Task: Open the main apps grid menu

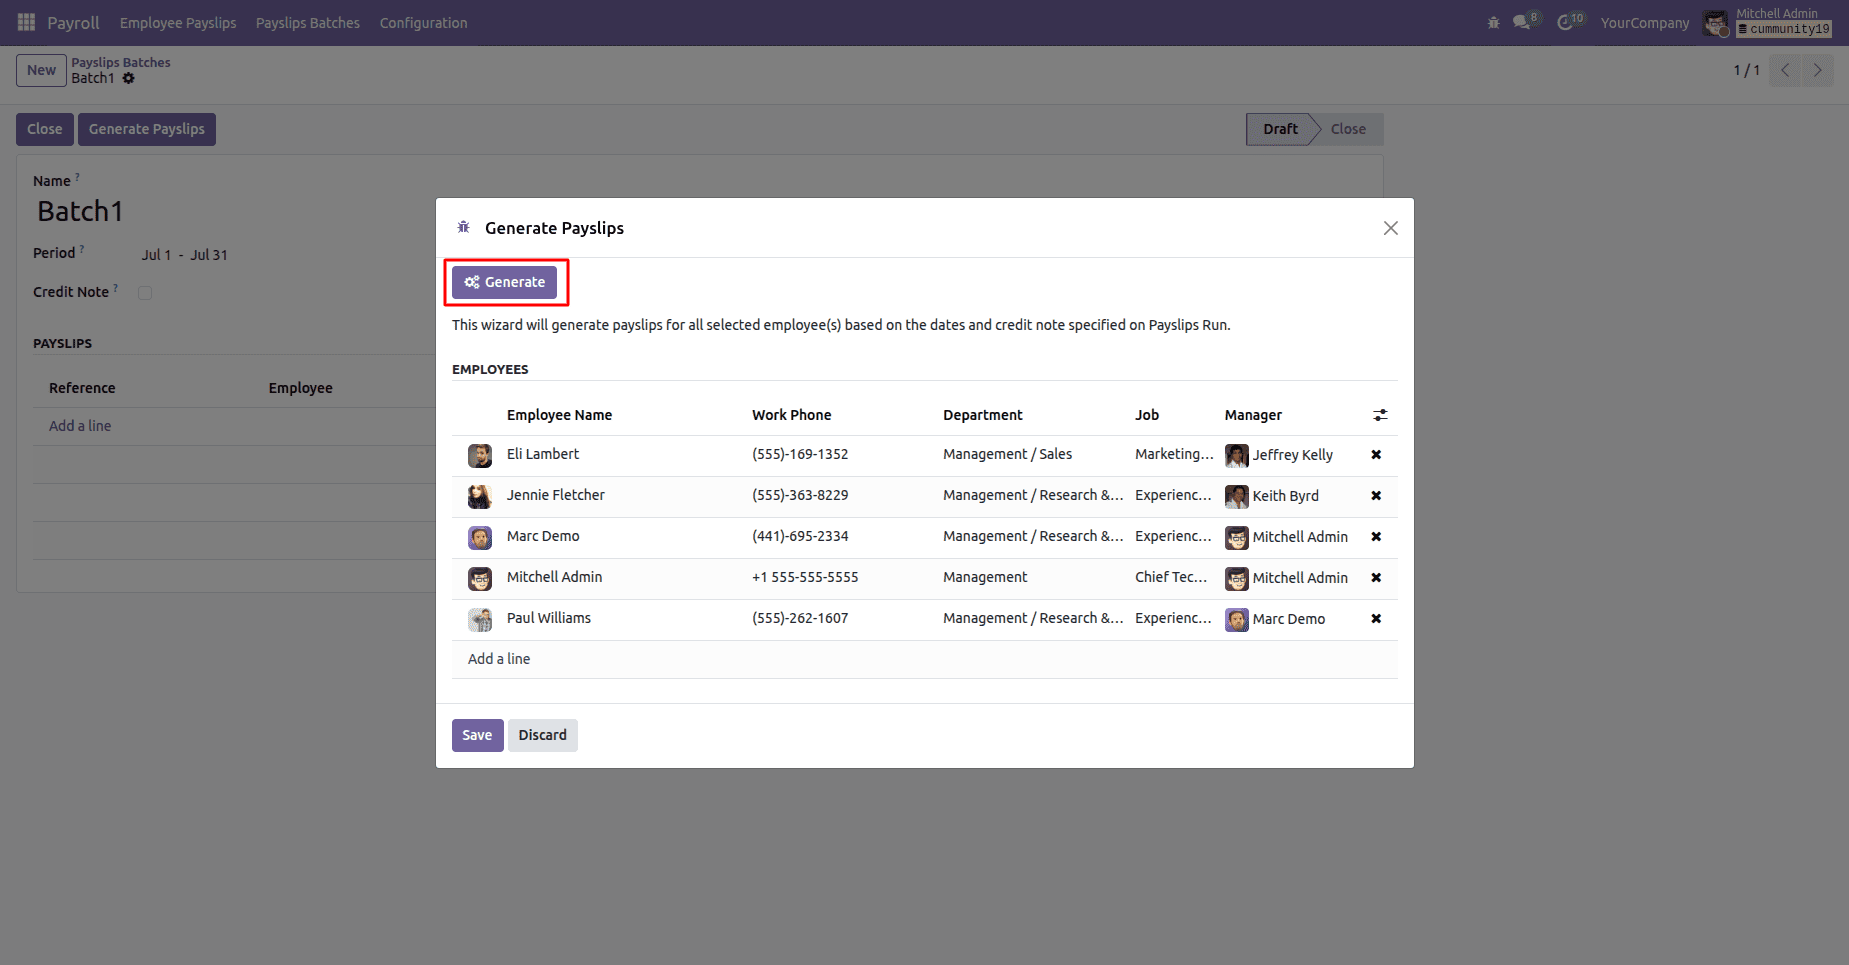Action: (x=26, y=22)
